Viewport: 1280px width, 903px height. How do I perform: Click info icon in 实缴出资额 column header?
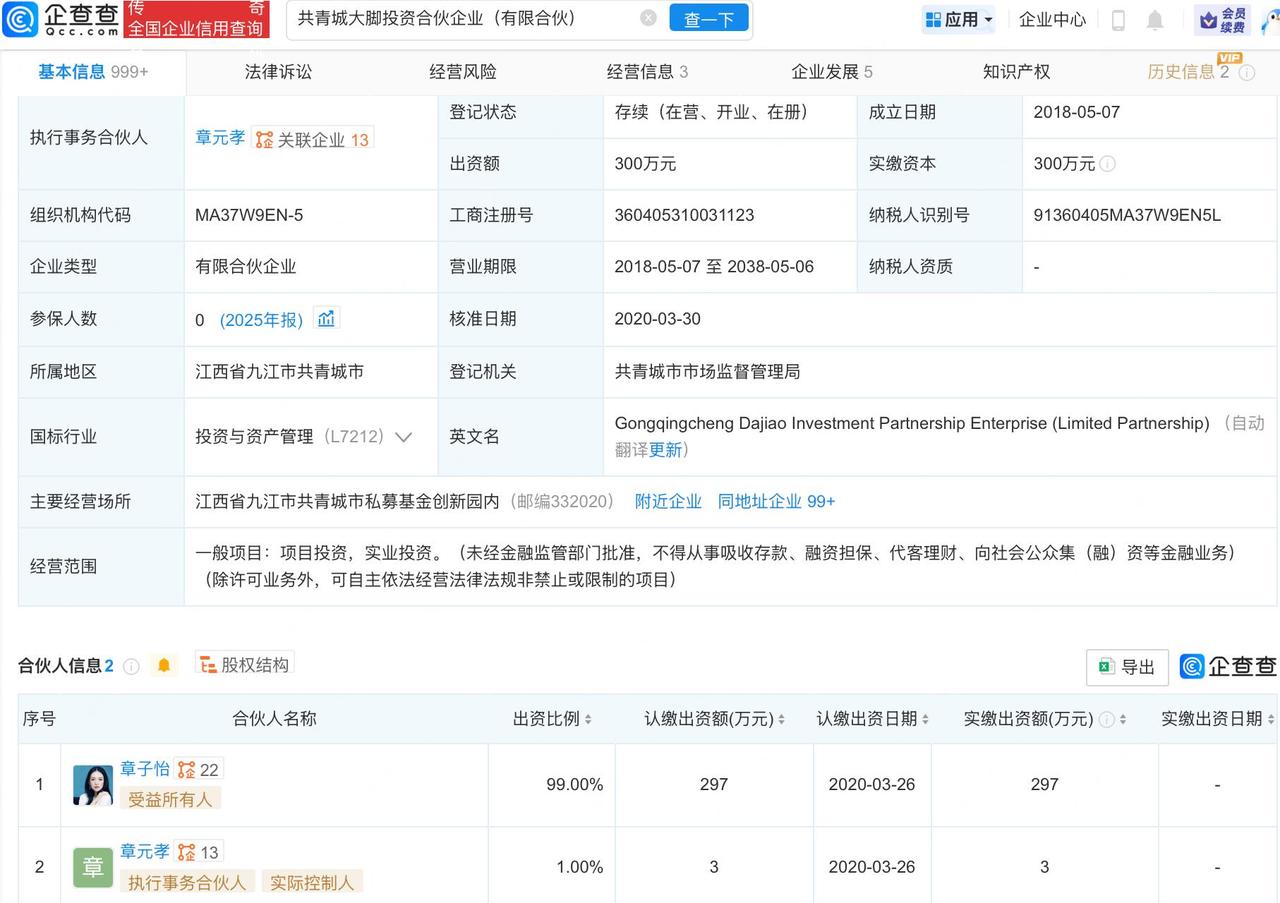pyautogui.click(x=1106, y=719)
